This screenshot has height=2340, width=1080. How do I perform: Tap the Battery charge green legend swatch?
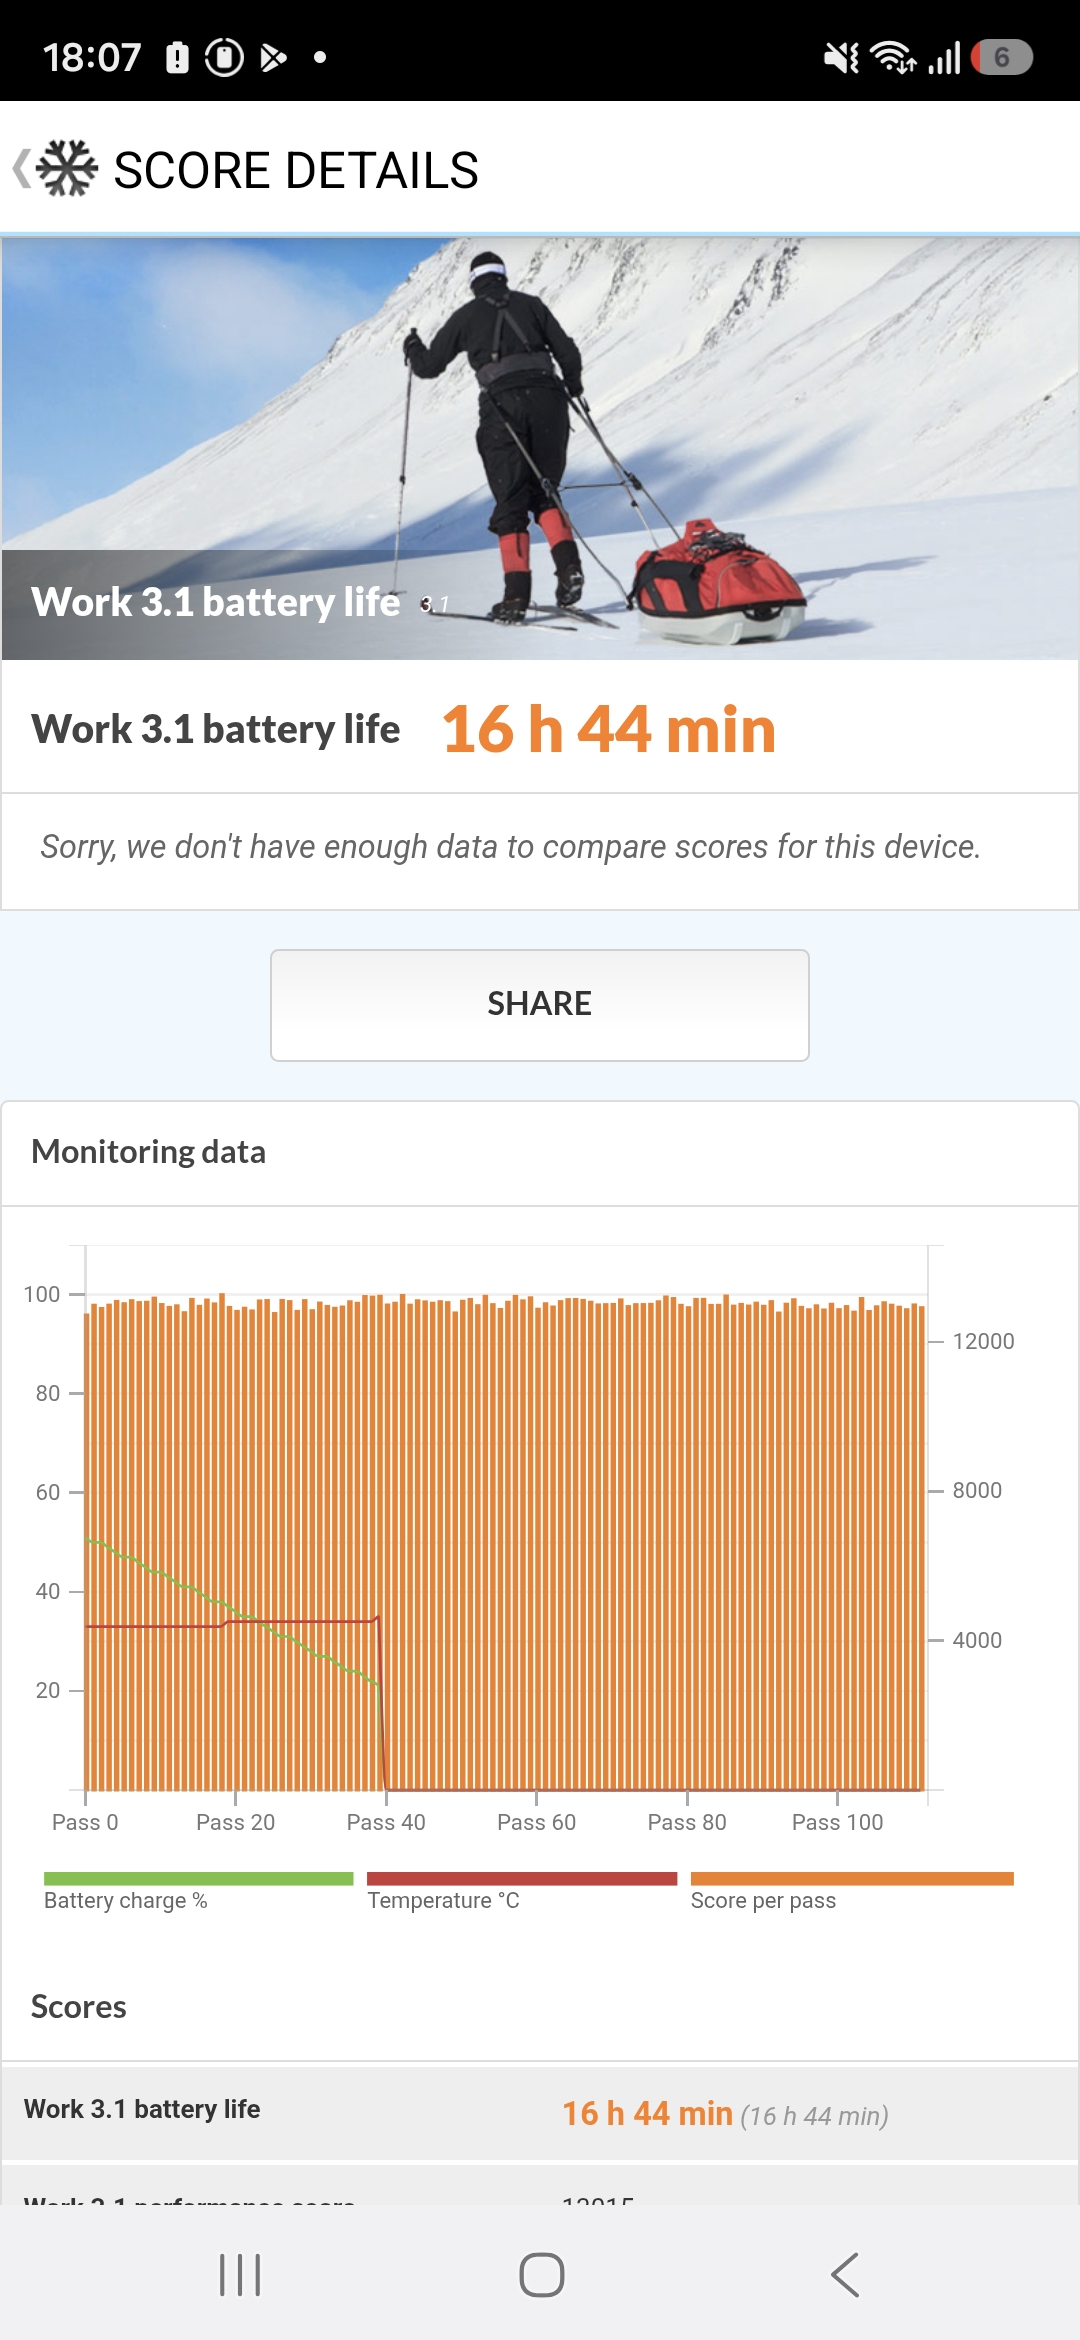click(x=199, y=1878)
